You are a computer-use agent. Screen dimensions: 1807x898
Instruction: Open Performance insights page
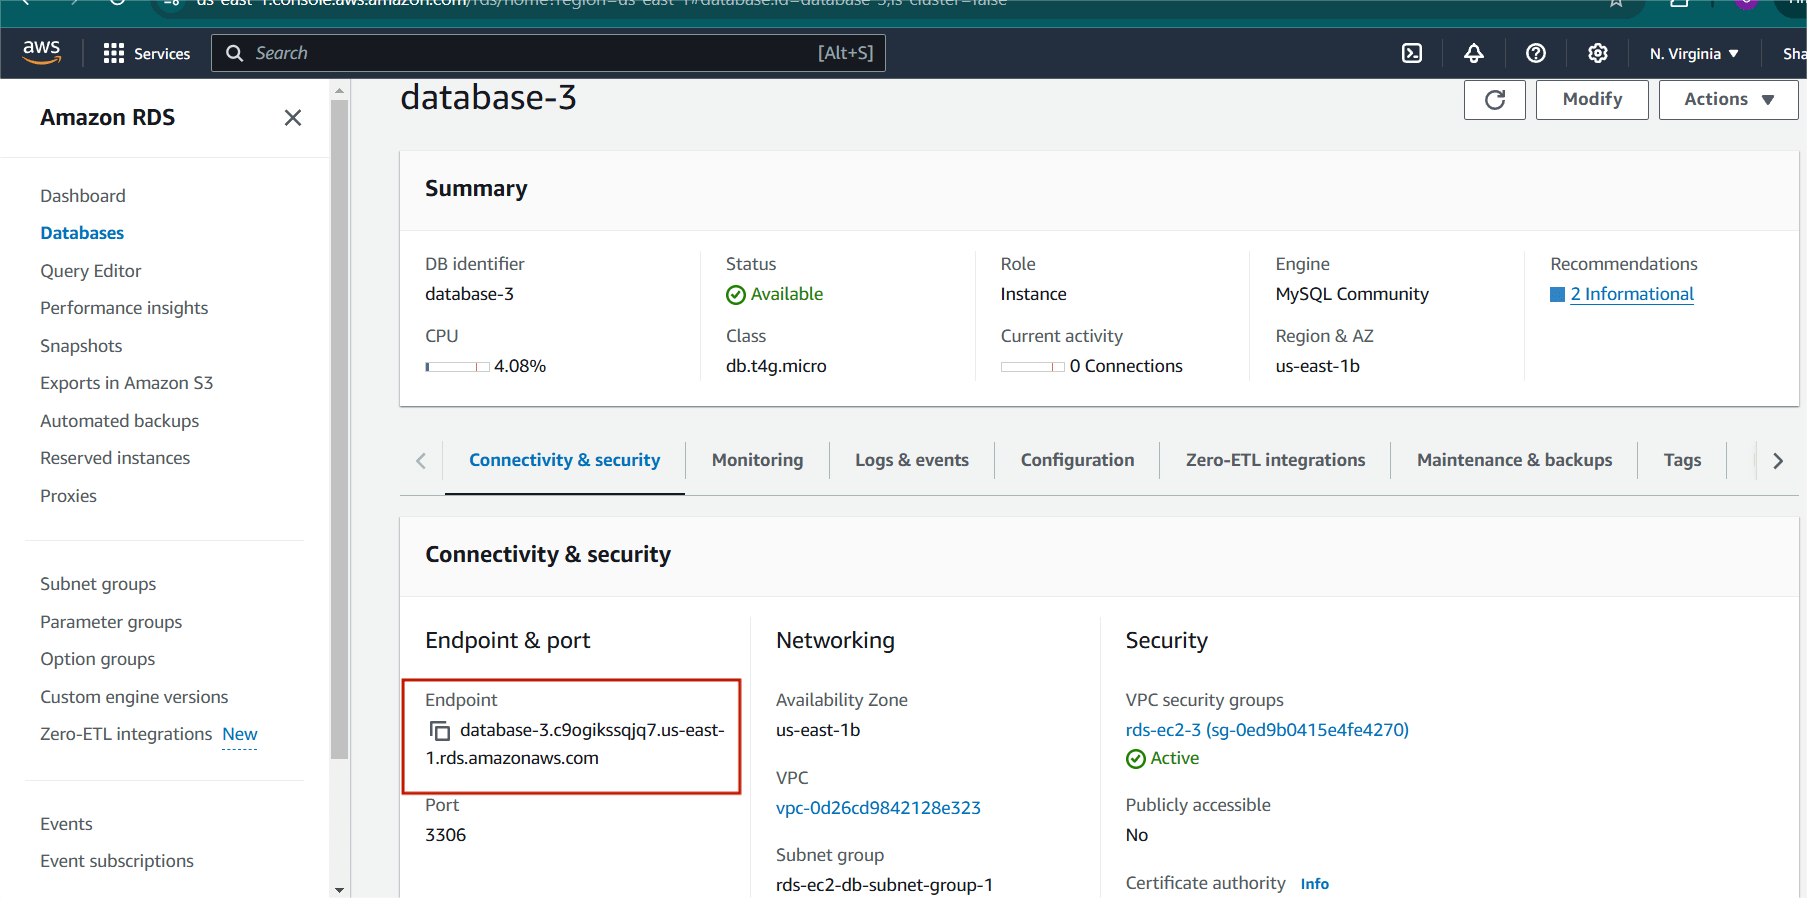(124, 308)
